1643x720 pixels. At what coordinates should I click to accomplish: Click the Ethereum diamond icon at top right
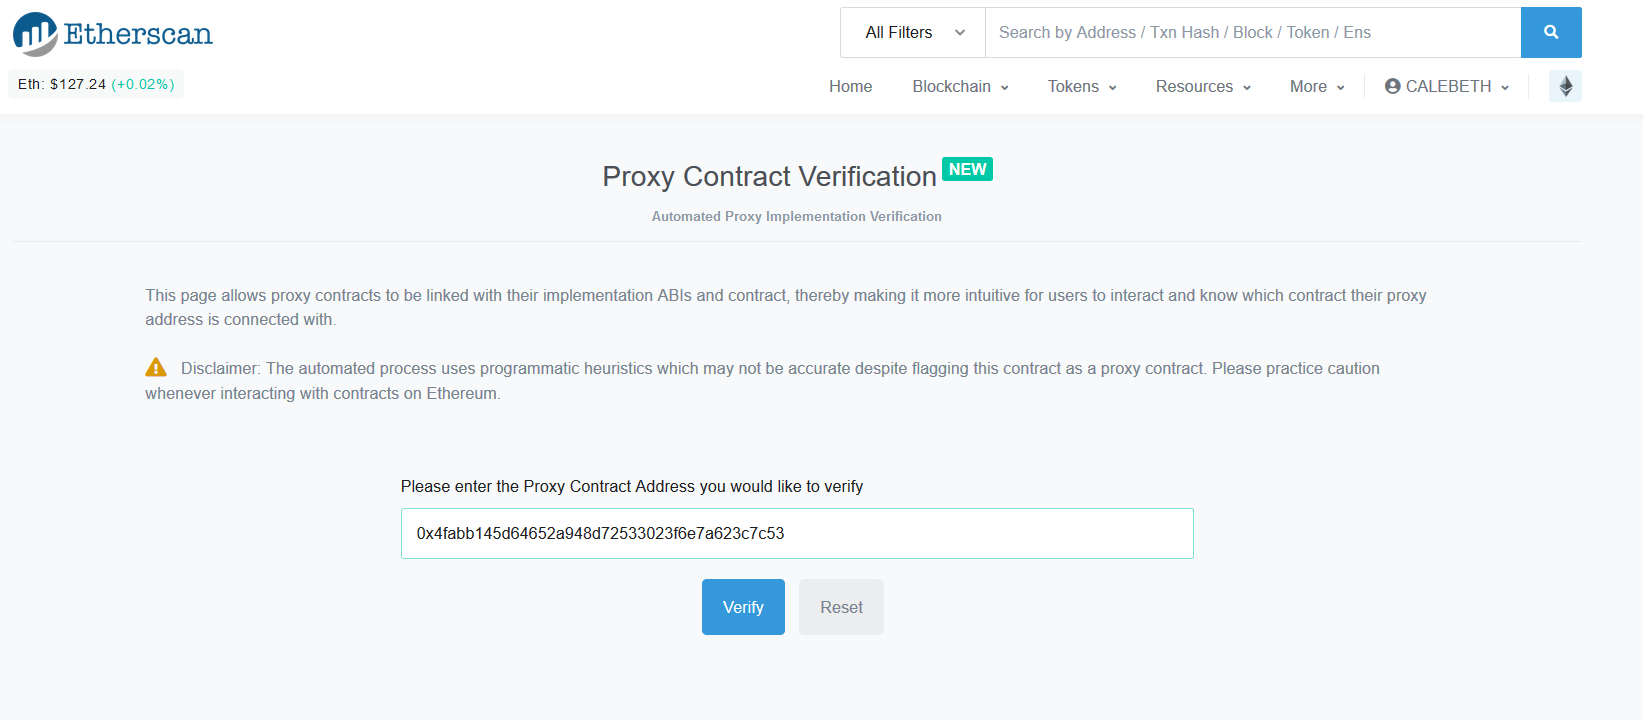point(1564,86)
